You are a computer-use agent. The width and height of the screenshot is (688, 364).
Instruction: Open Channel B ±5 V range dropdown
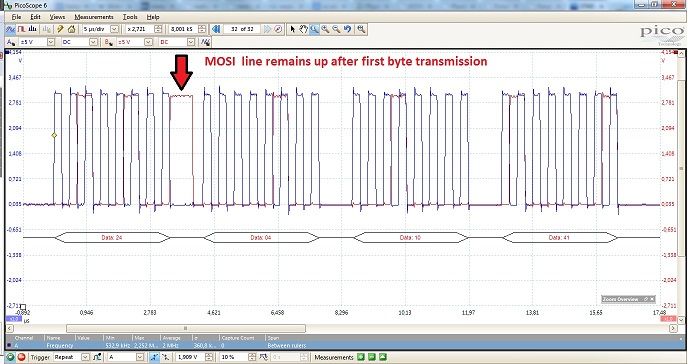click(148, 42)
